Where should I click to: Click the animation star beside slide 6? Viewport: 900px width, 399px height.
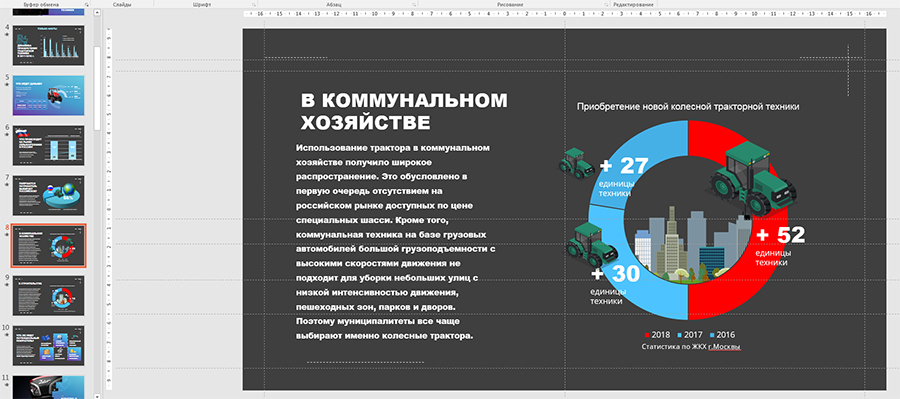(7, 135)
